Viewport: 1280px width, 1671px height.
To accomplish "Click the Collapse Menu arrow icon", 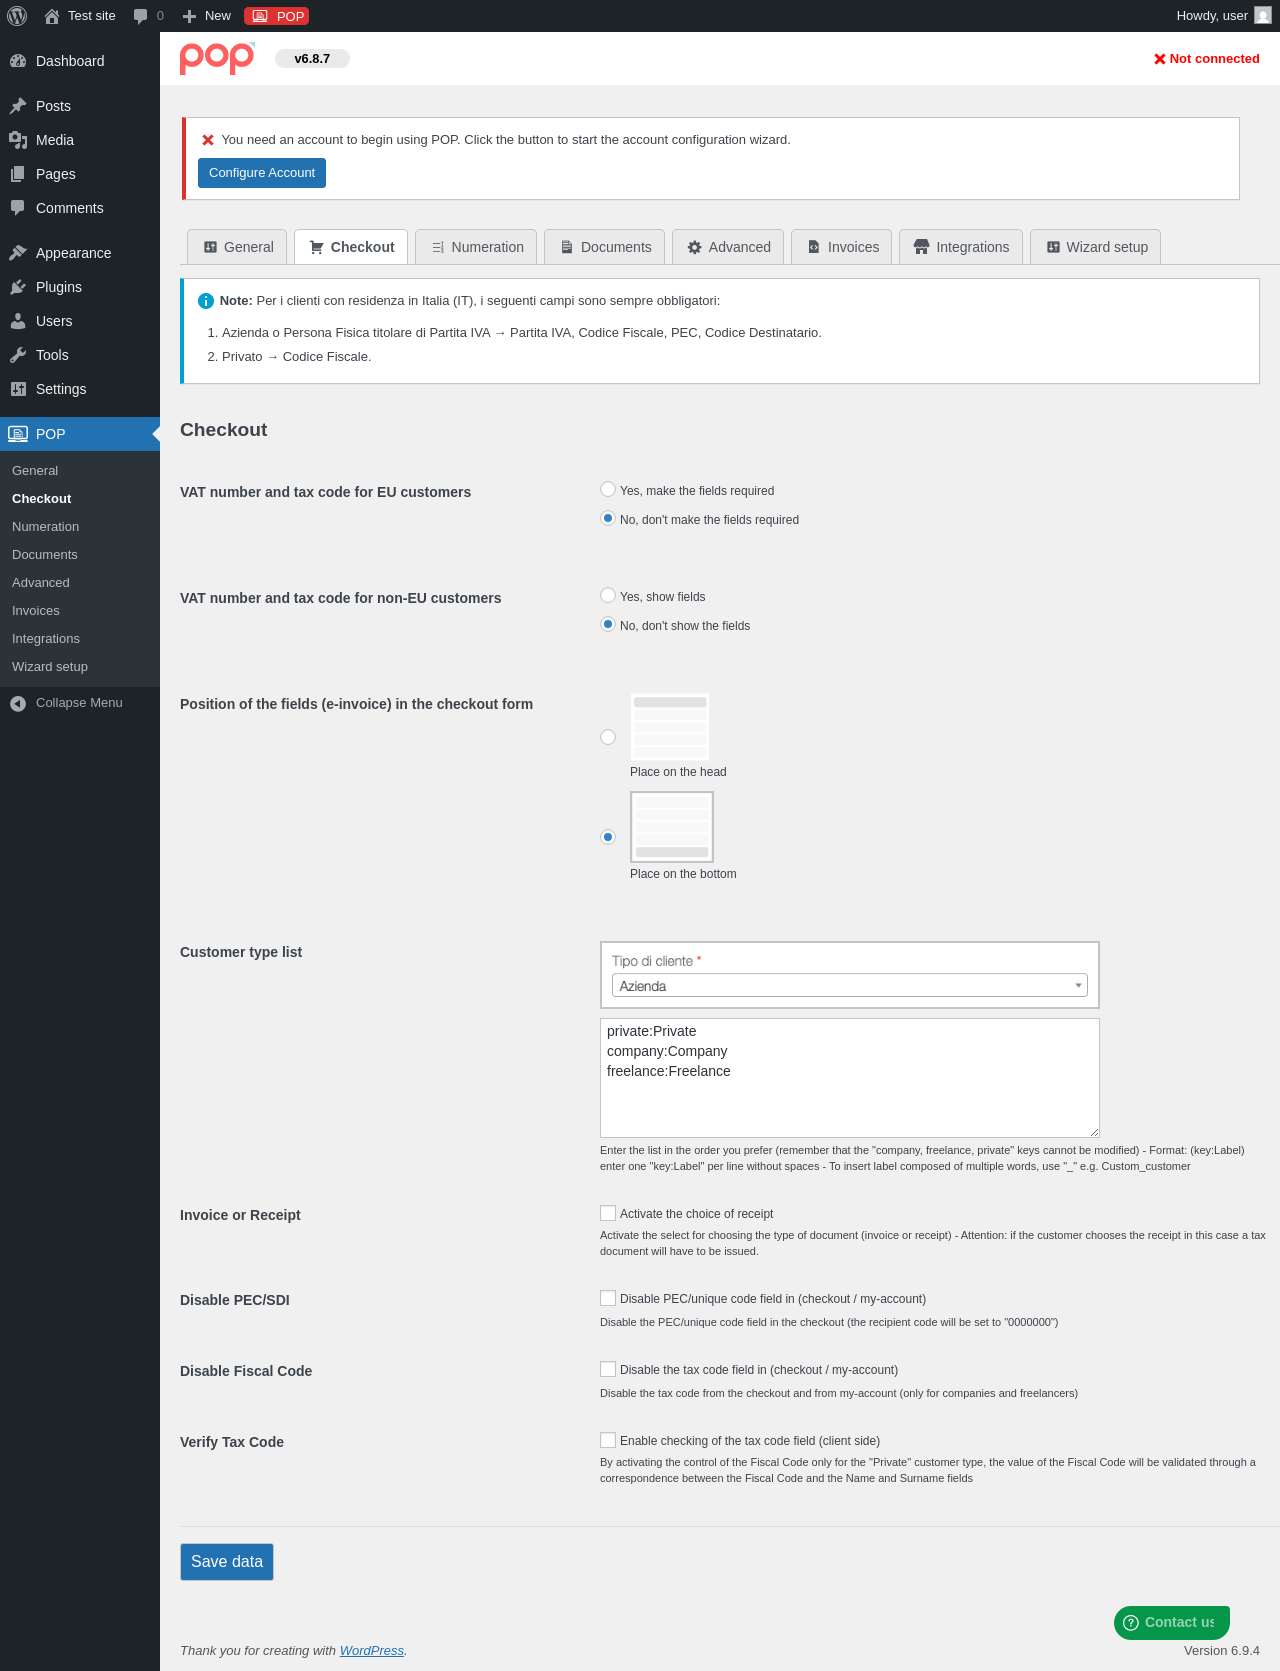I will click(x=18, y=703).
